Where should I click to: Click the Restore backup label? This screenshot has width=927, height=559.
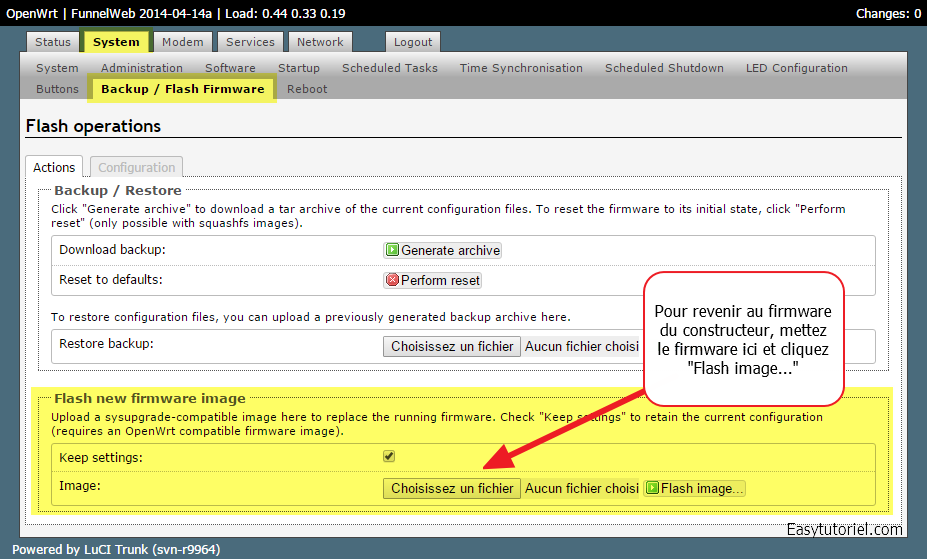coord(106,343)
